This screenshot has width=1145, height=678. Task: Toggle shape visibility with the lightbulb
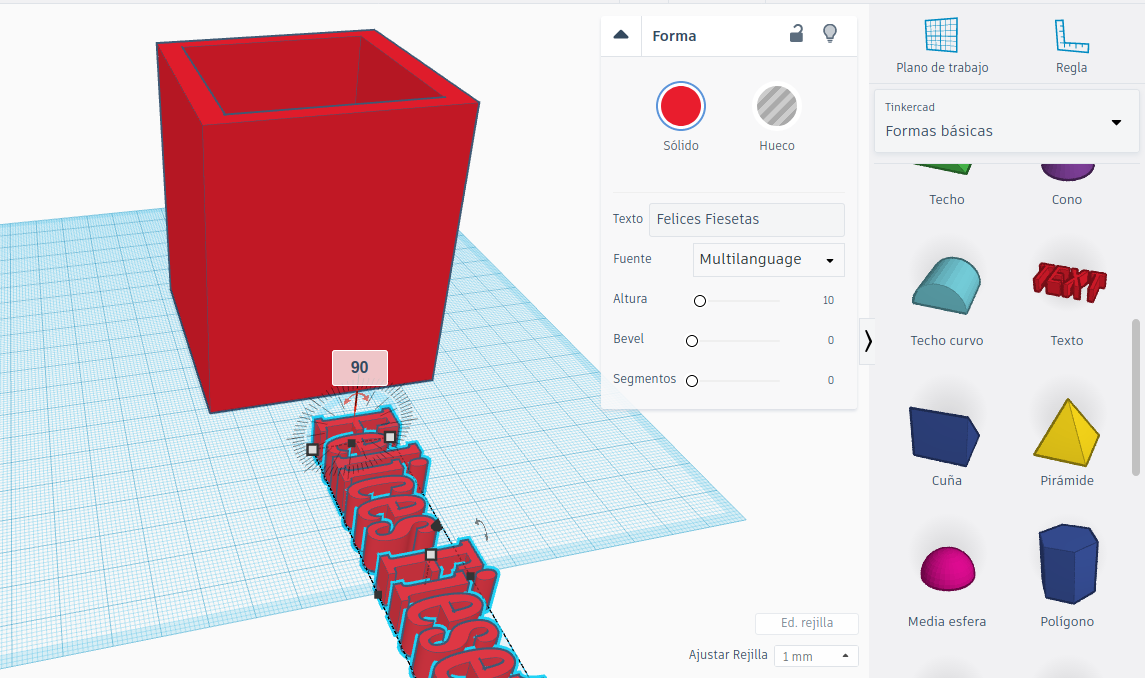point(830,33)
